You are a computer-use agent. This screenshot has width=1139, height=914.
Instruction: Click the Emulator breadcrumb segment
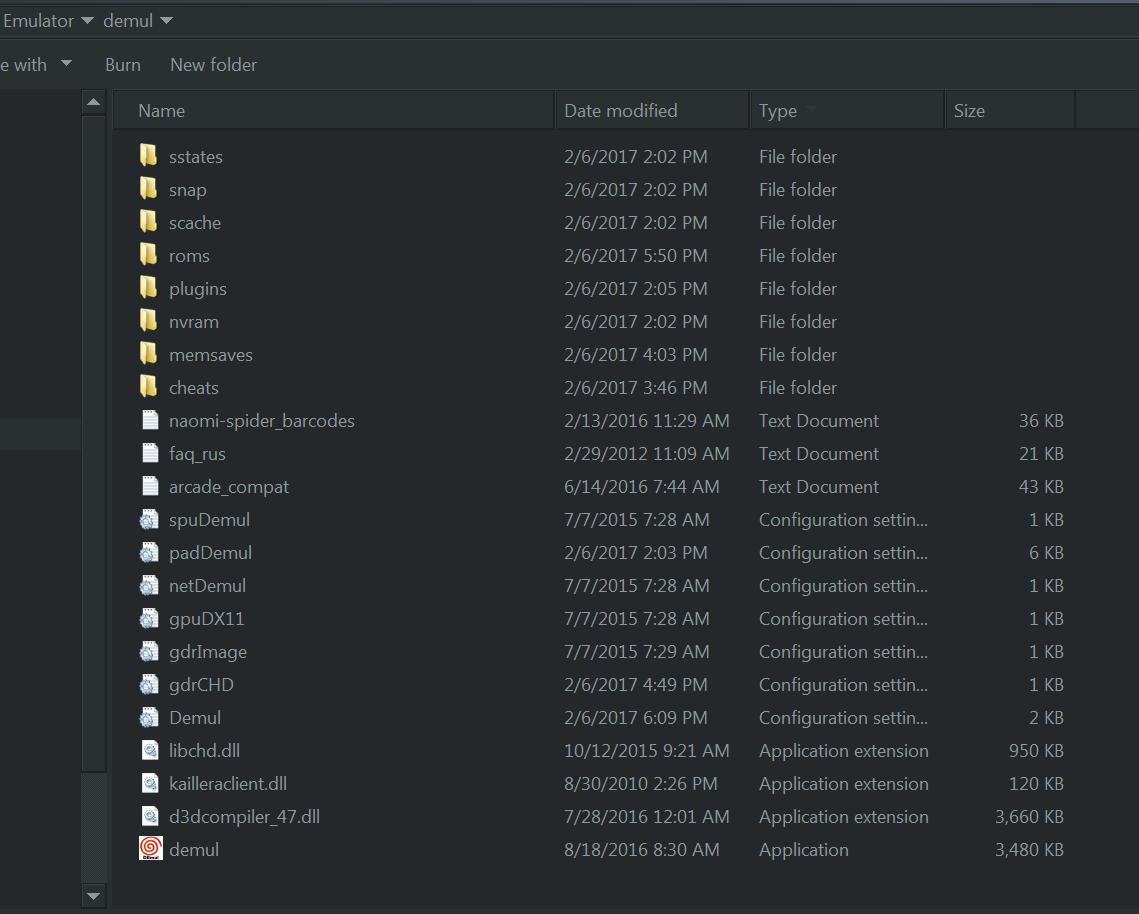point(38,20)
